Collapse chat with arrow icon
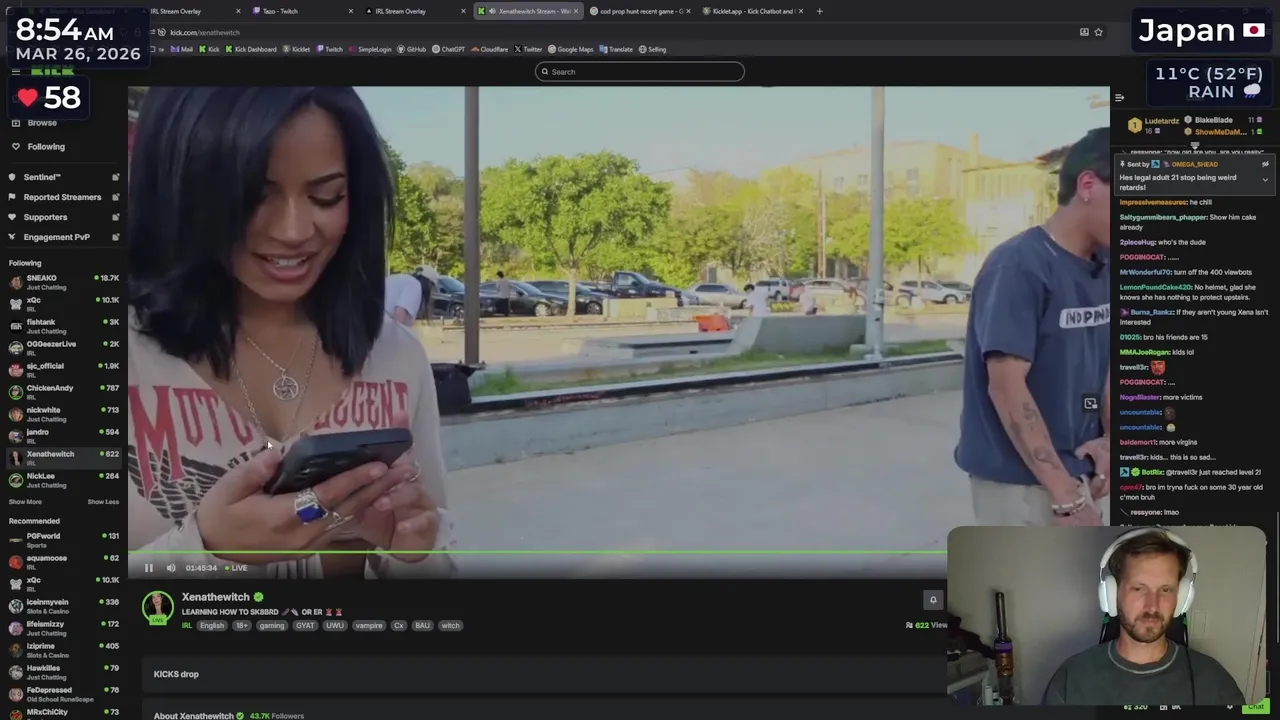The height and width of the screenshot is (720, 1280). pos(1119,97)
